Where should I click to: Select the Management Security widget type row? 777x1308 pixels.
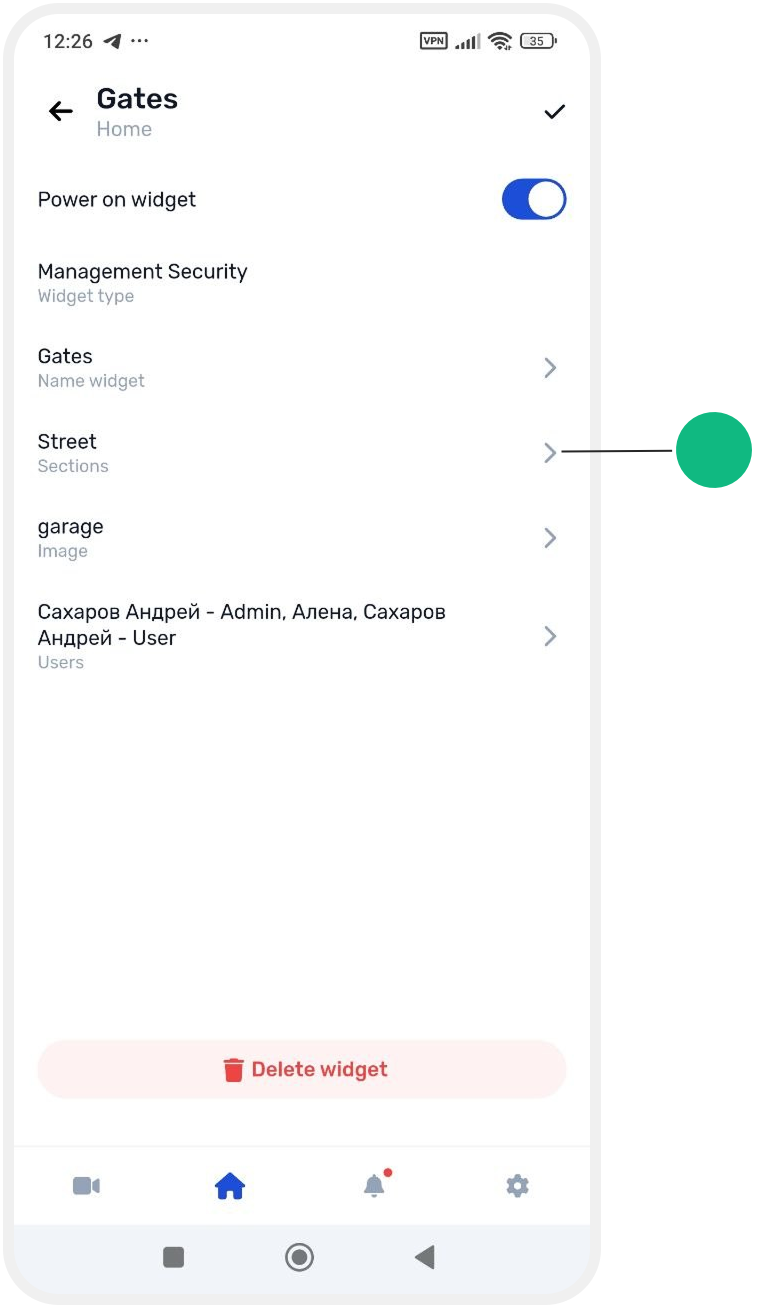302,283
